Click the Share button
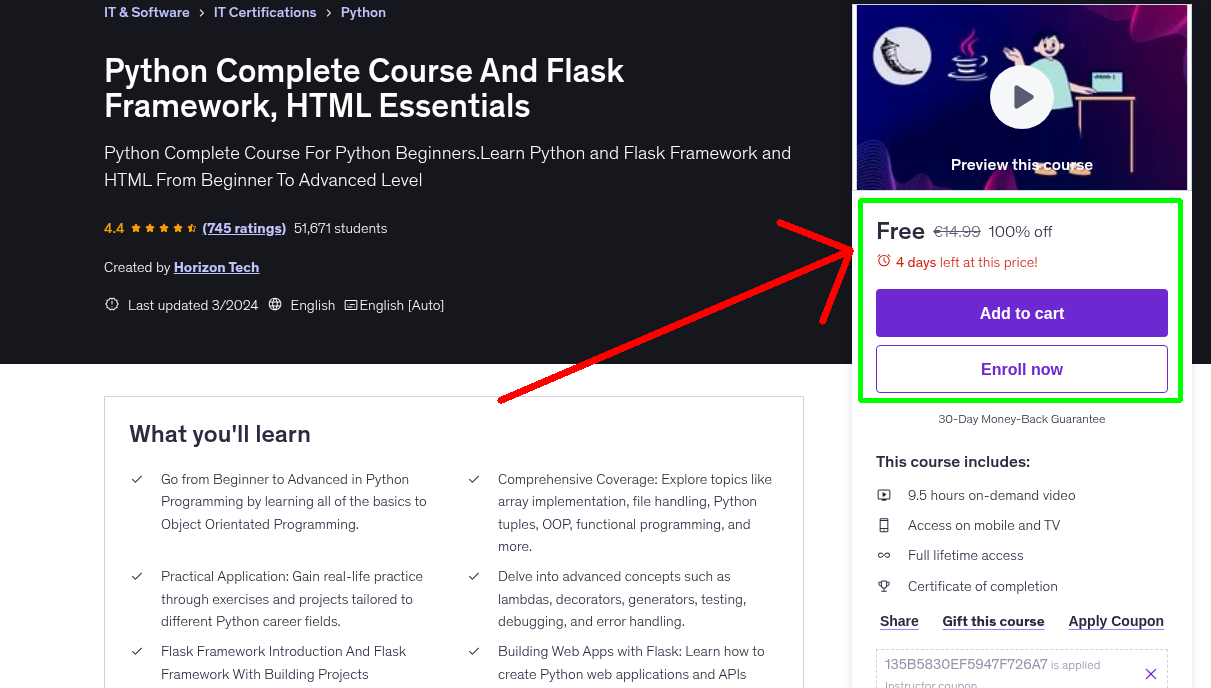The width and height of the screenshot is (1211, 688). 899,621
